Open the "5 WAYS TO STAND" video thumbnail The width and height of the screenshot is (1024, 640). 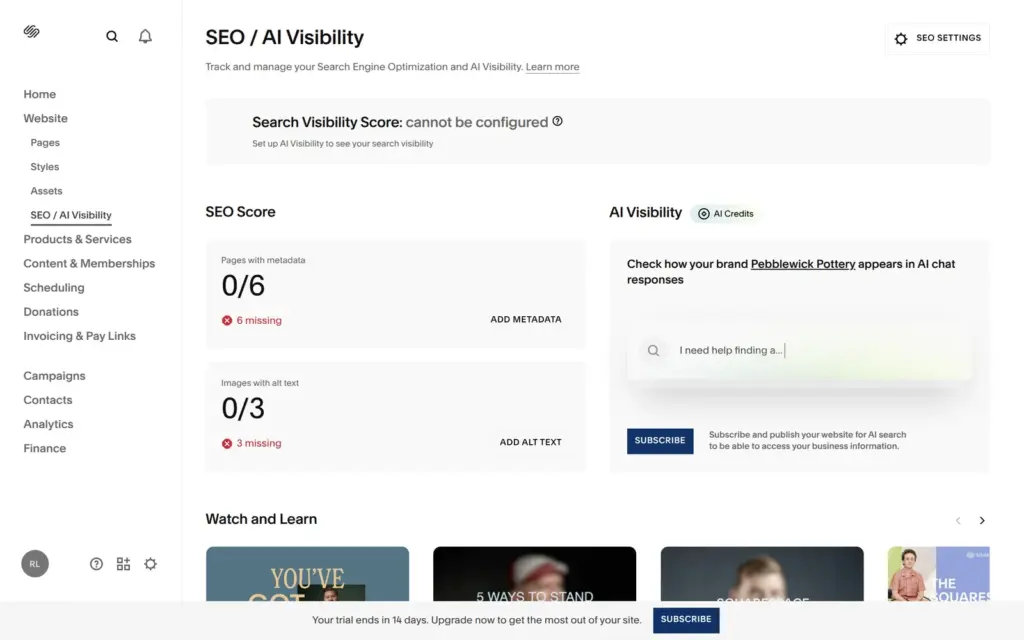point(534,573)
